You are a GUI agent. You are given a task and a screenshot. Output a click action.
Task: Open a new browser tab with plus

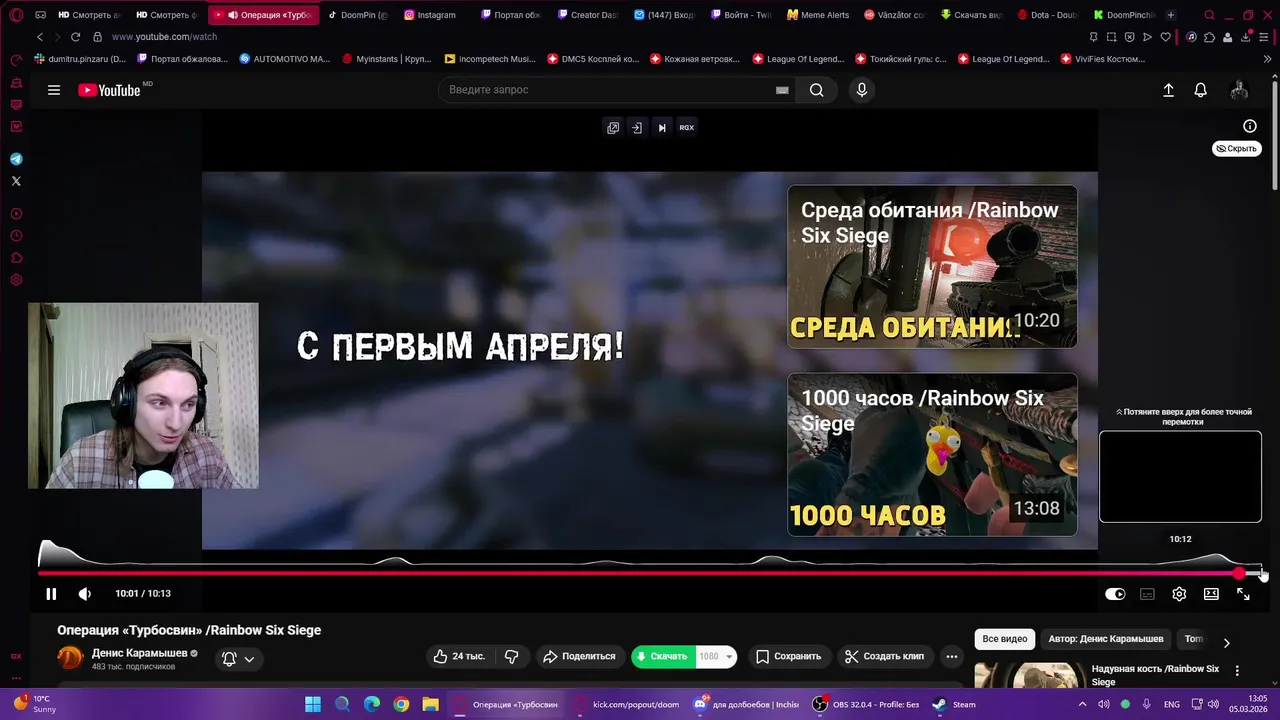tap(1171, 15)
